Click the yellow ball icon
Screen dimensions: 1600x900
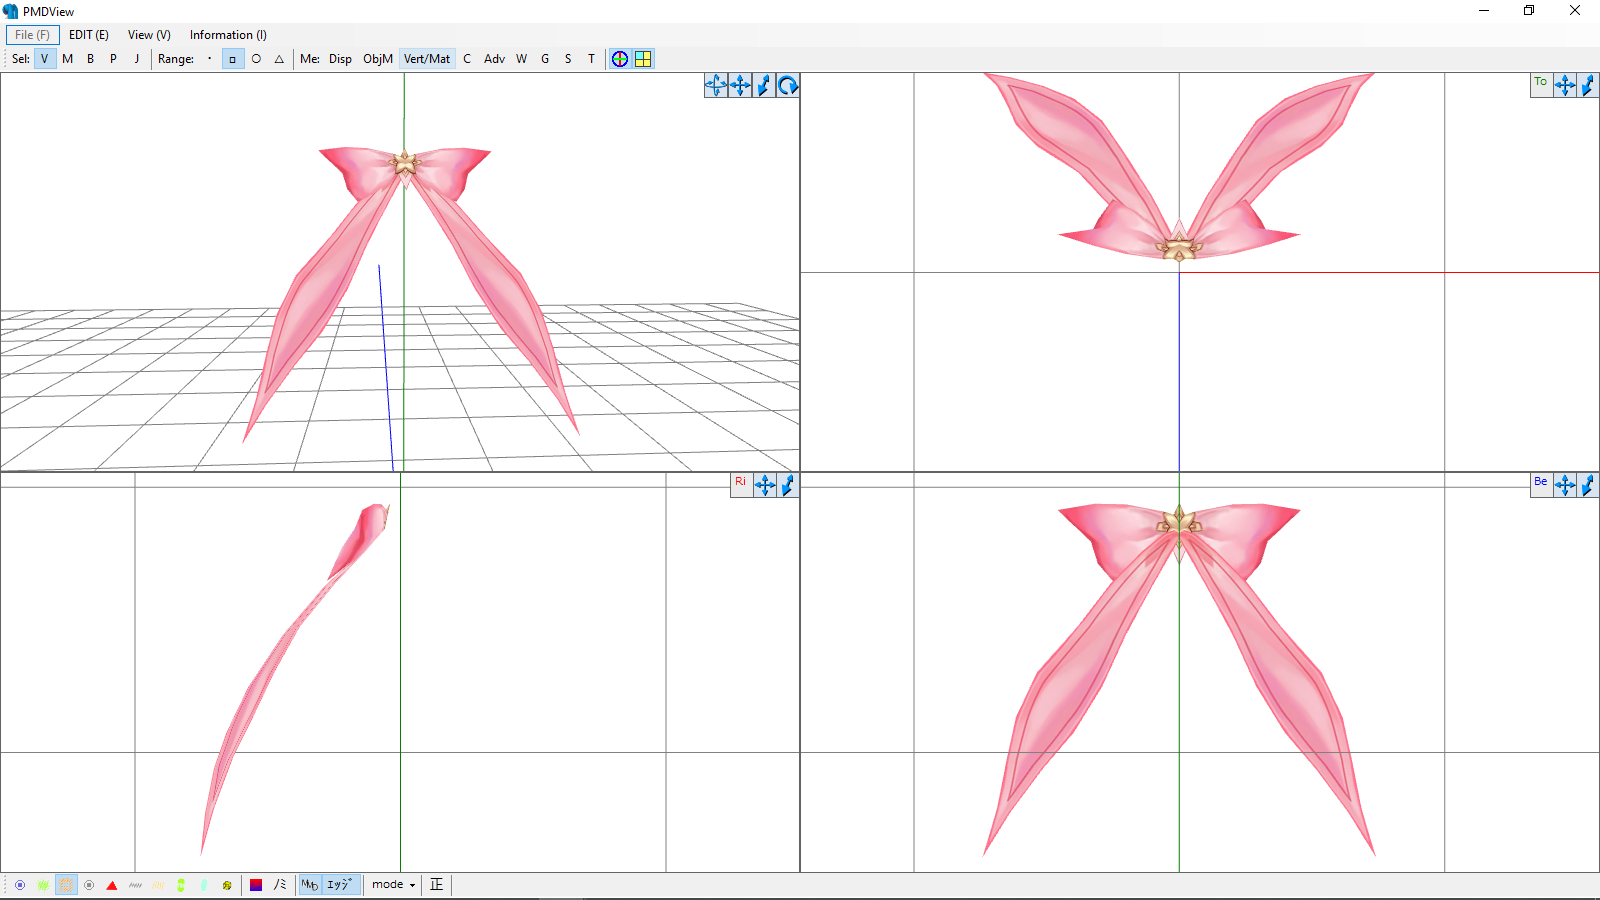coord(227,885)
